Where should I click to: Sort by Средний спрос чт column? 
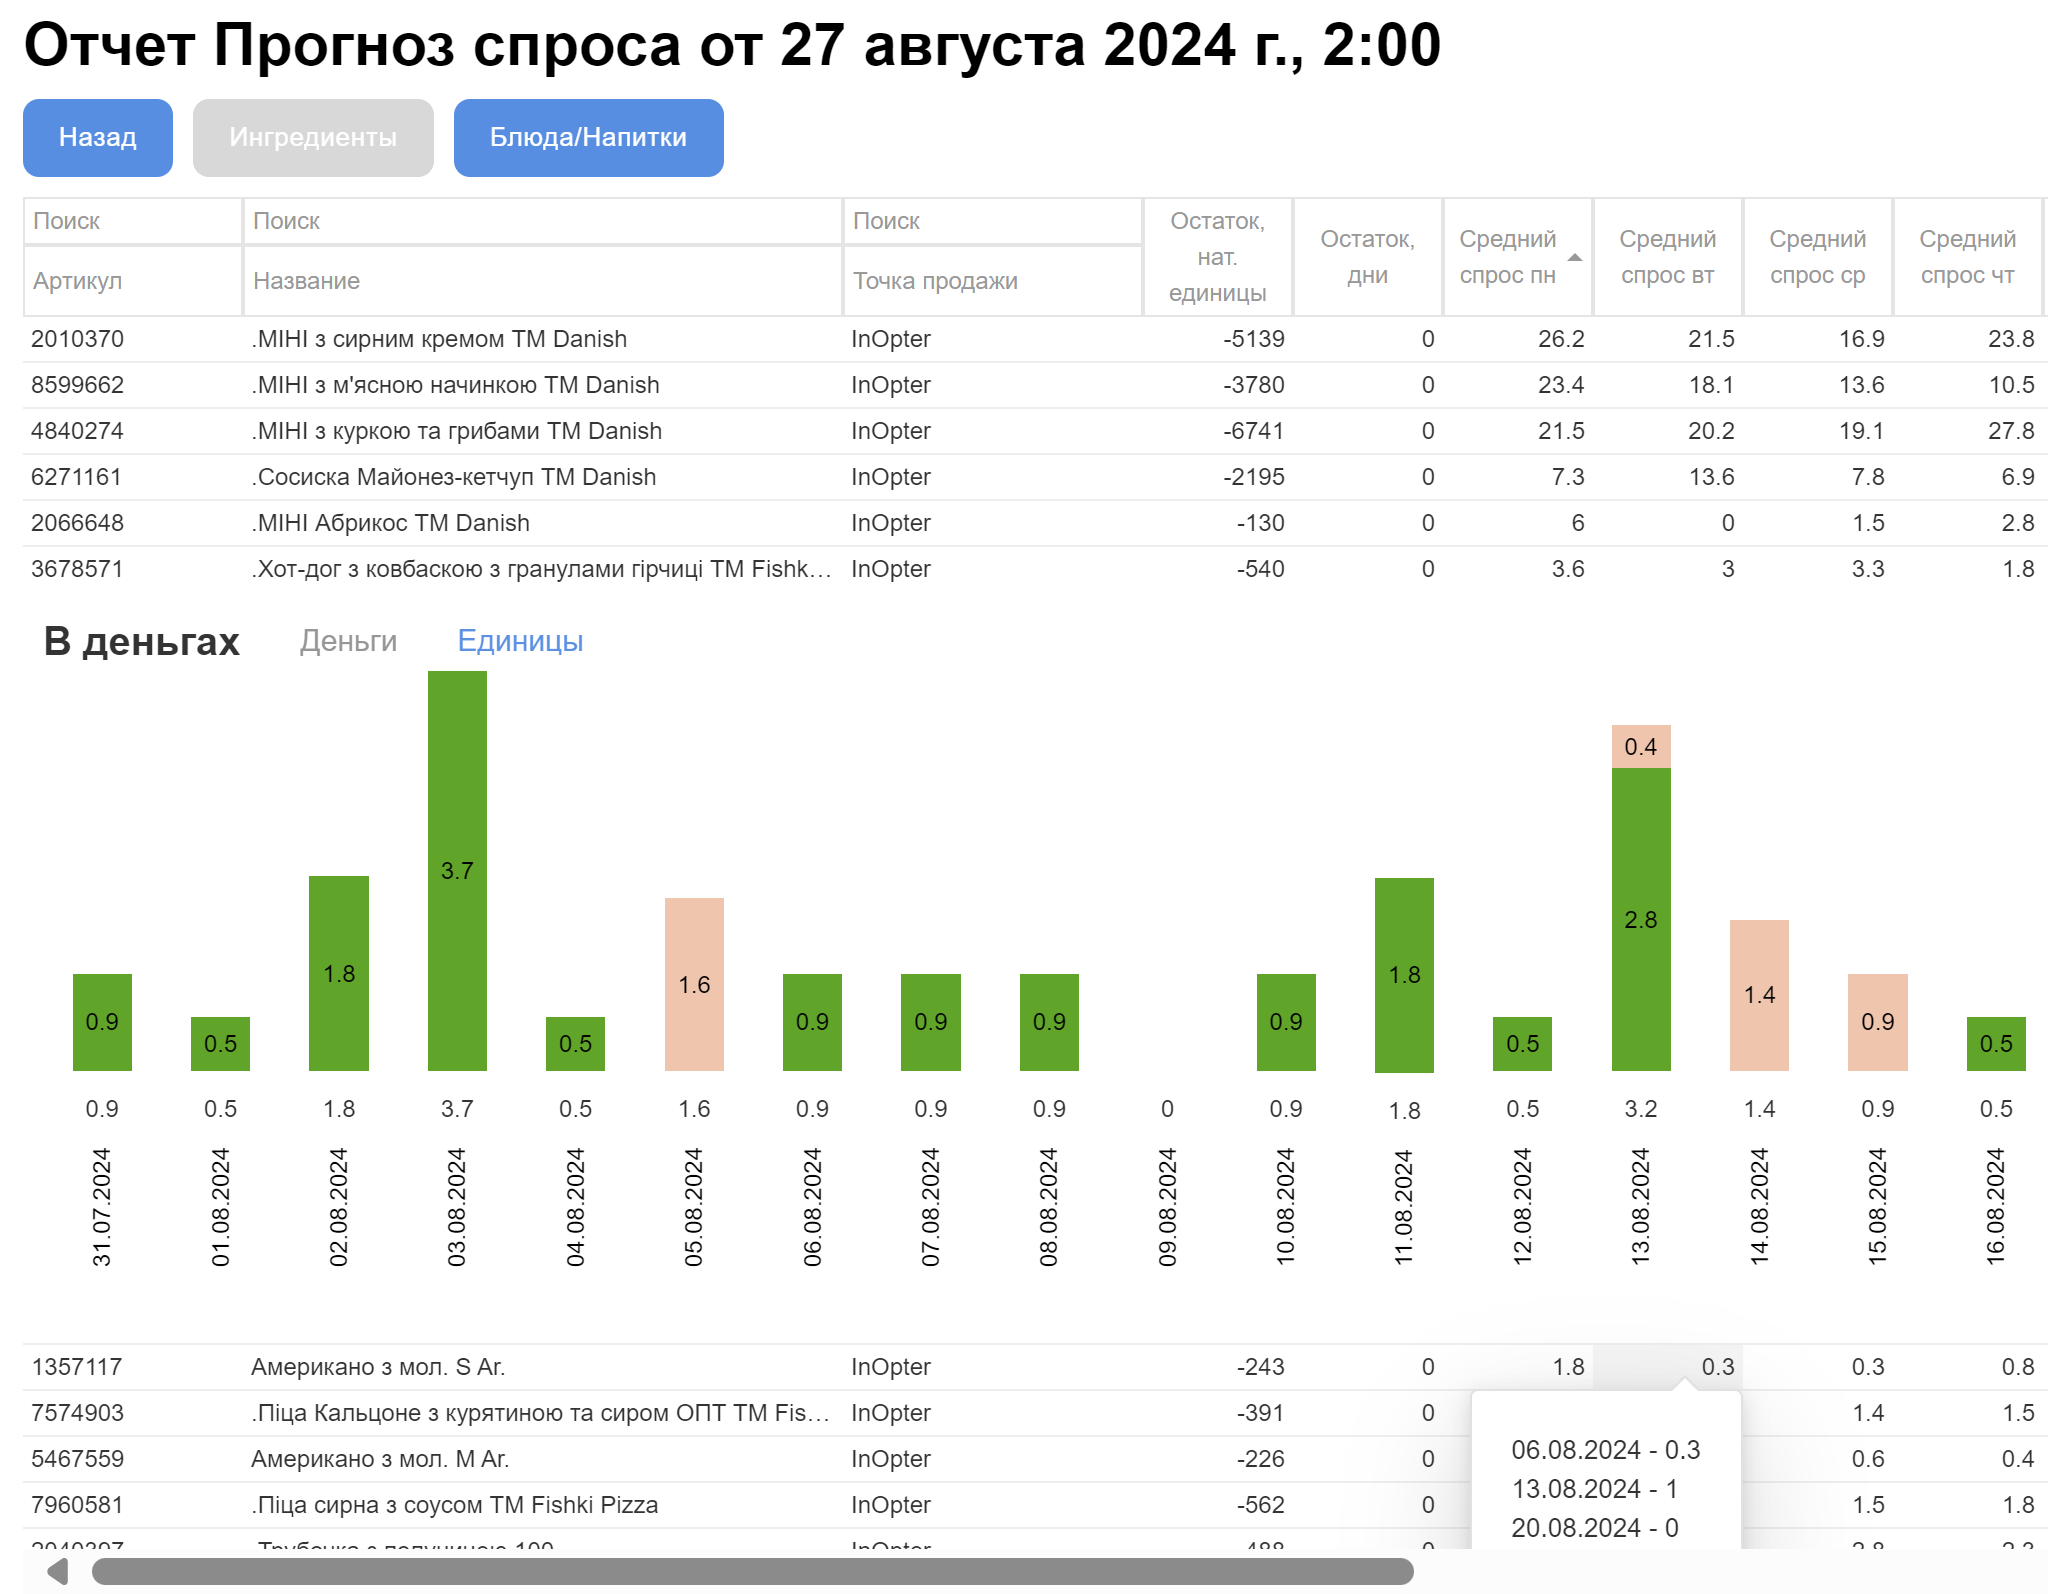[1968, 257]
